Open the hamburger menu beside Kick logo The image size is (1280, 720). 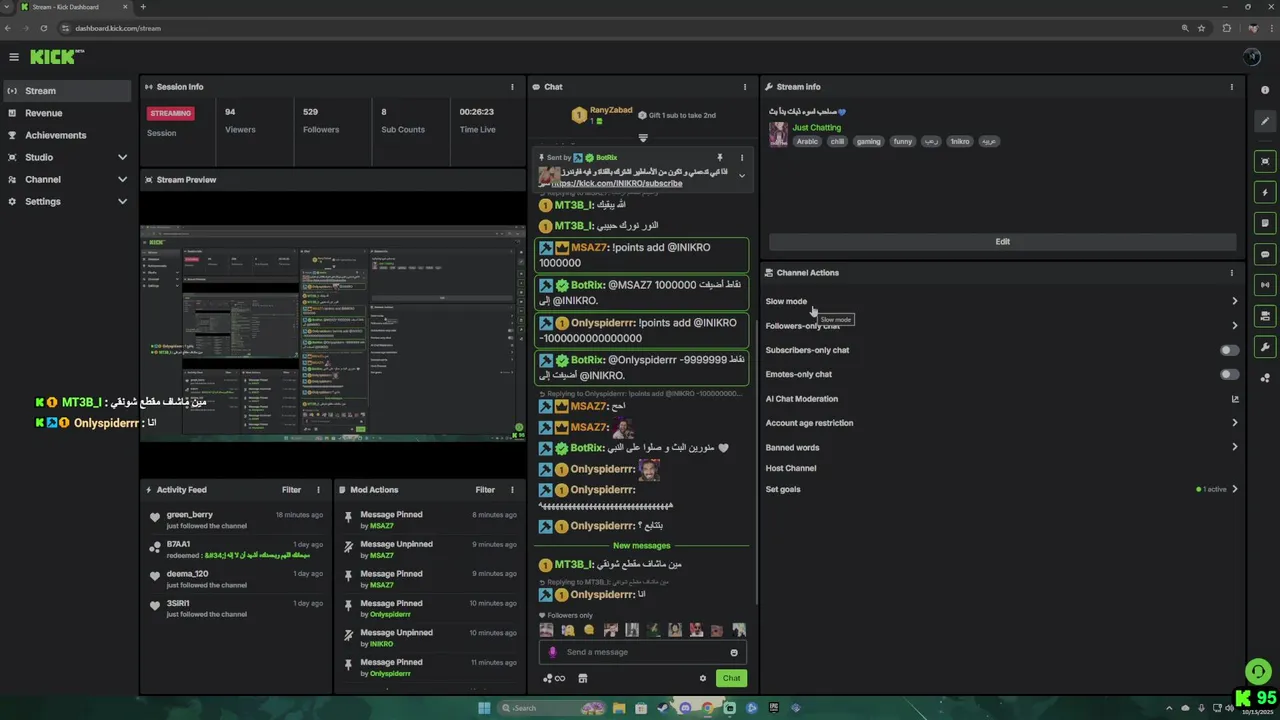coord(14,57)
